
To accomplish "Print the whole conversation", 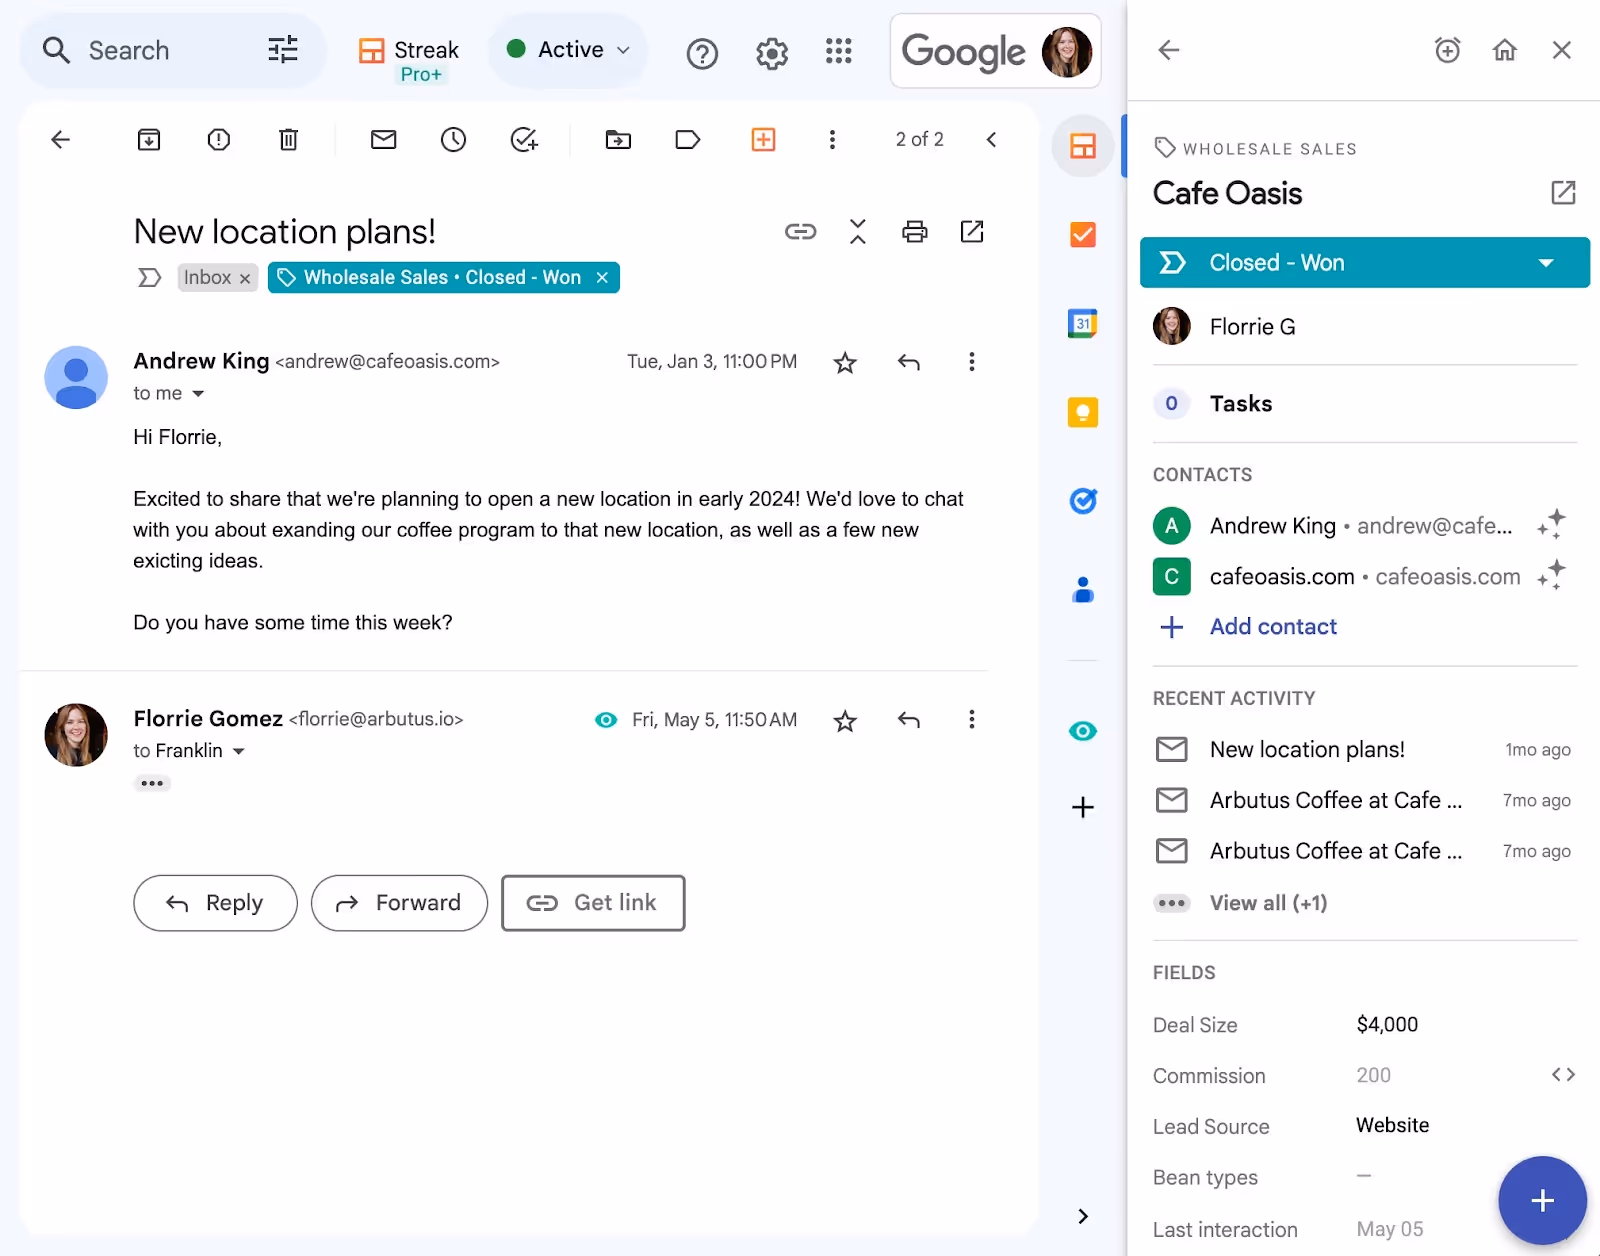I will point(915,232).
